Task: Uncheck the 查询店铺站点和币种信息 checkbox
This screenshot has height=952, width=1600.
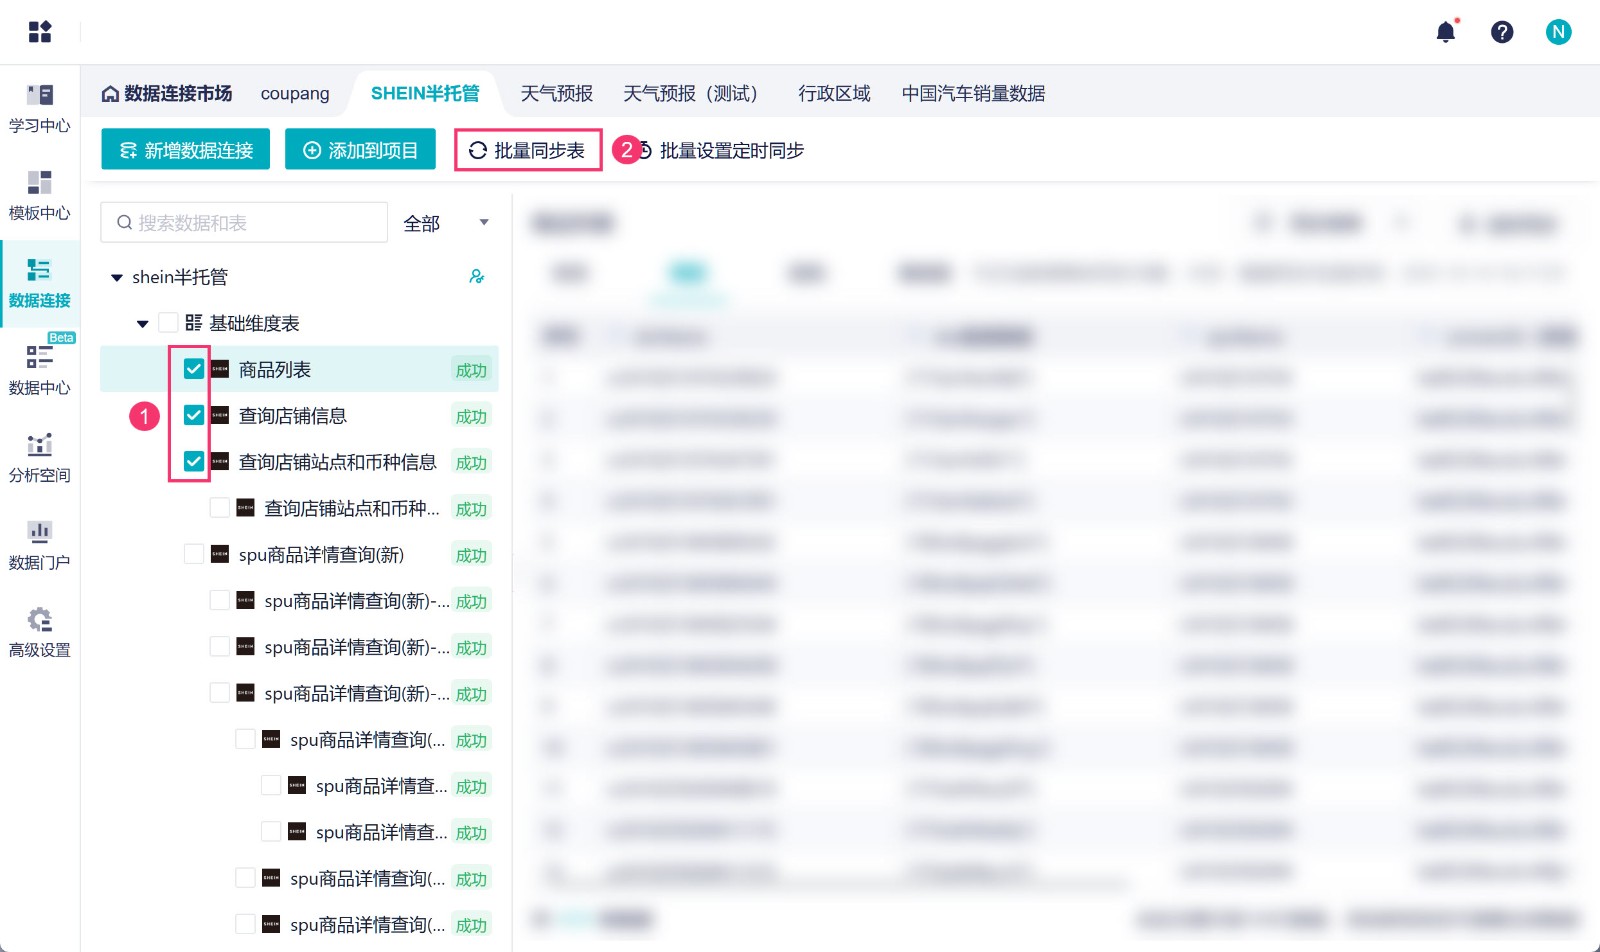Action: coord(194,461)
